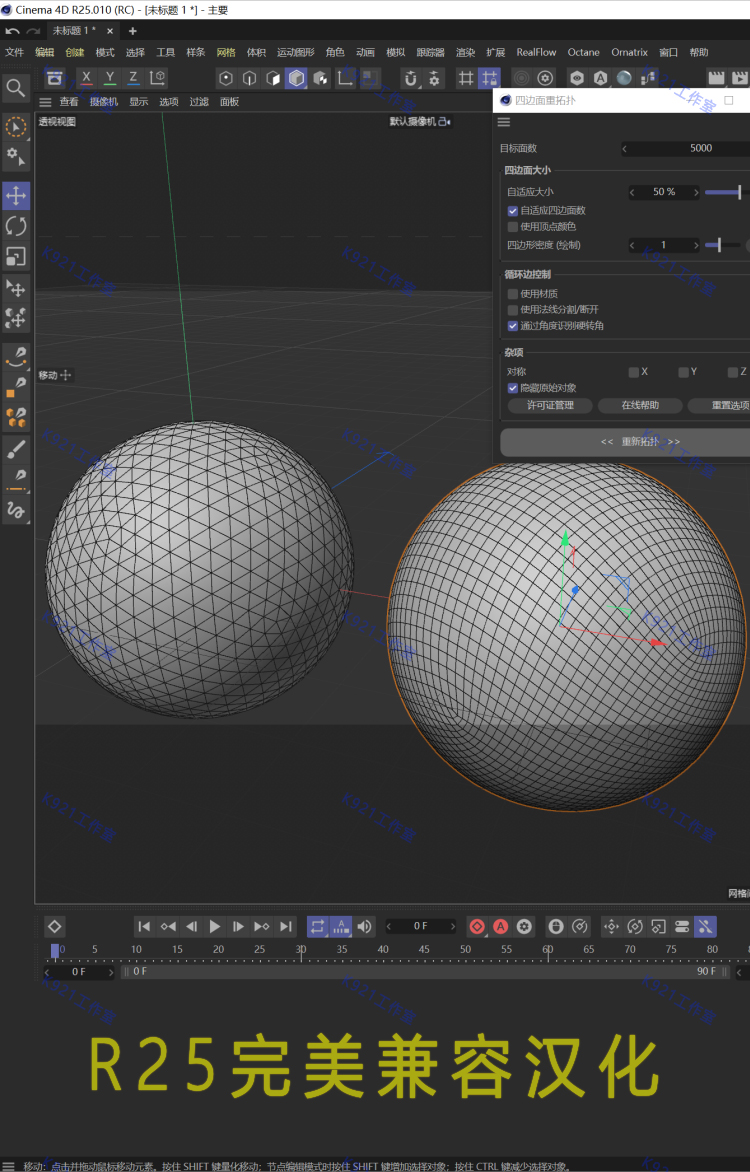750x1172 pixels.
Task: Open the 文件 menu
Action: [14, 52]
